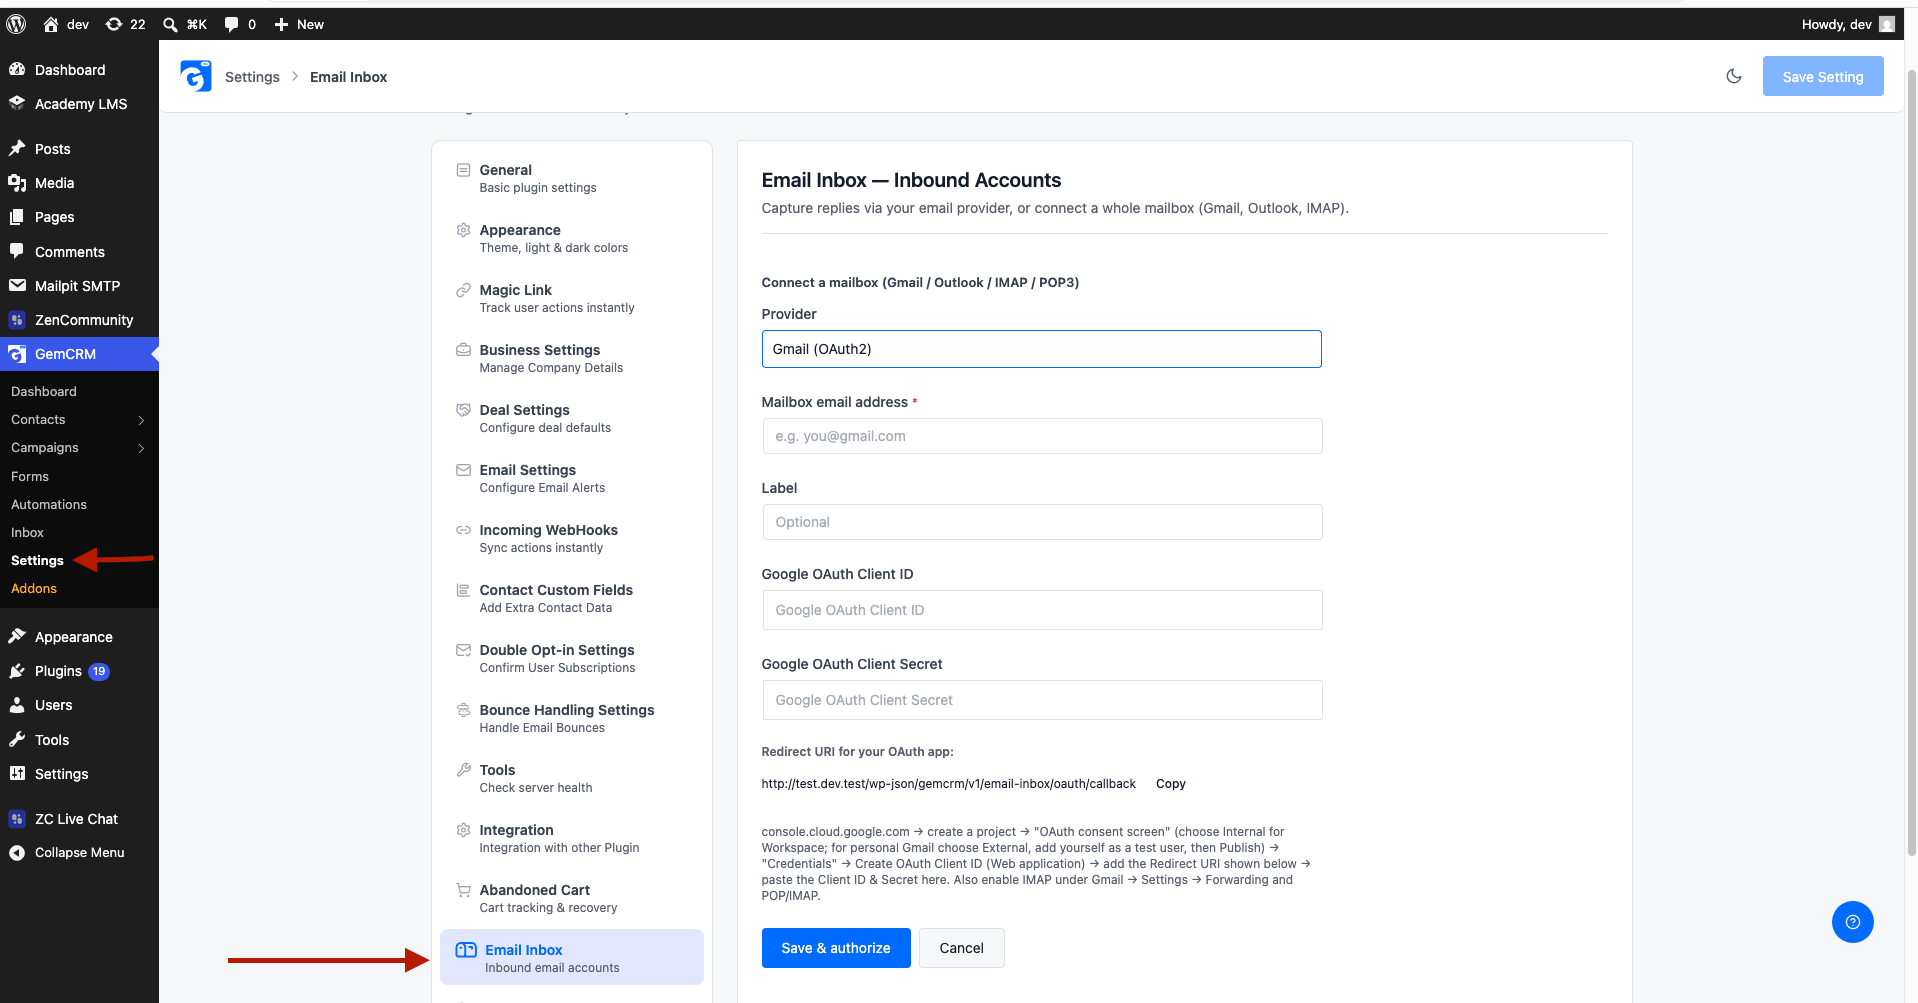Viewport: 1918px width, 1003px height.
Task: Click the ZenCommunity icon in sidebar
Action: (17, 320)
